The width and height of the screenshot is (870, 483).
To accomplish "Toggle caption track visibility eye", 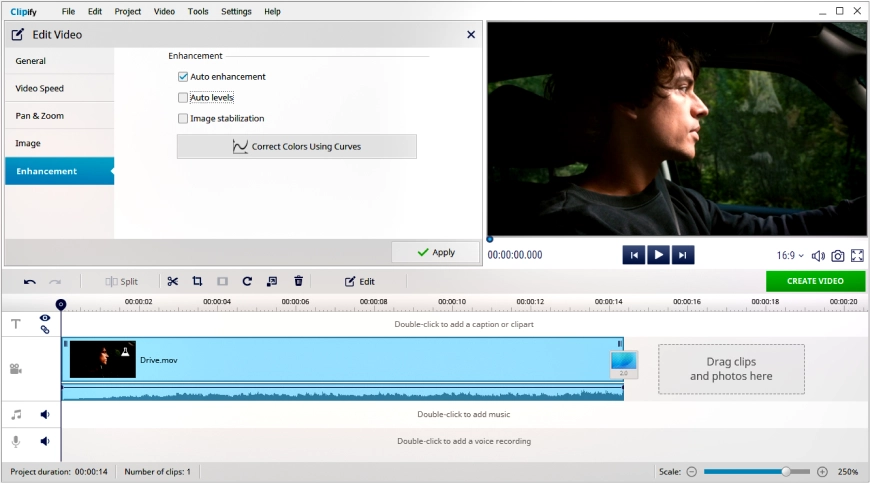I will [x=45, y=318].
